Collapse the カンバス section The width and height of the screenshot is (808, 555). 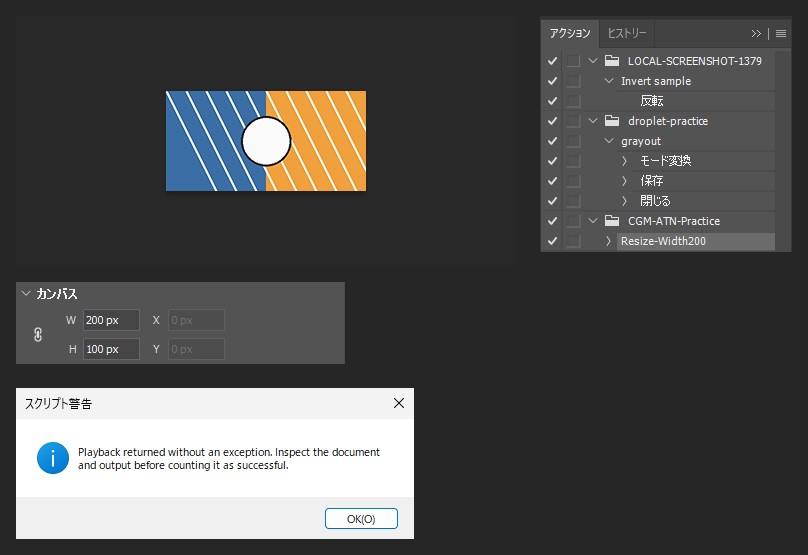[x=26, y=294]
